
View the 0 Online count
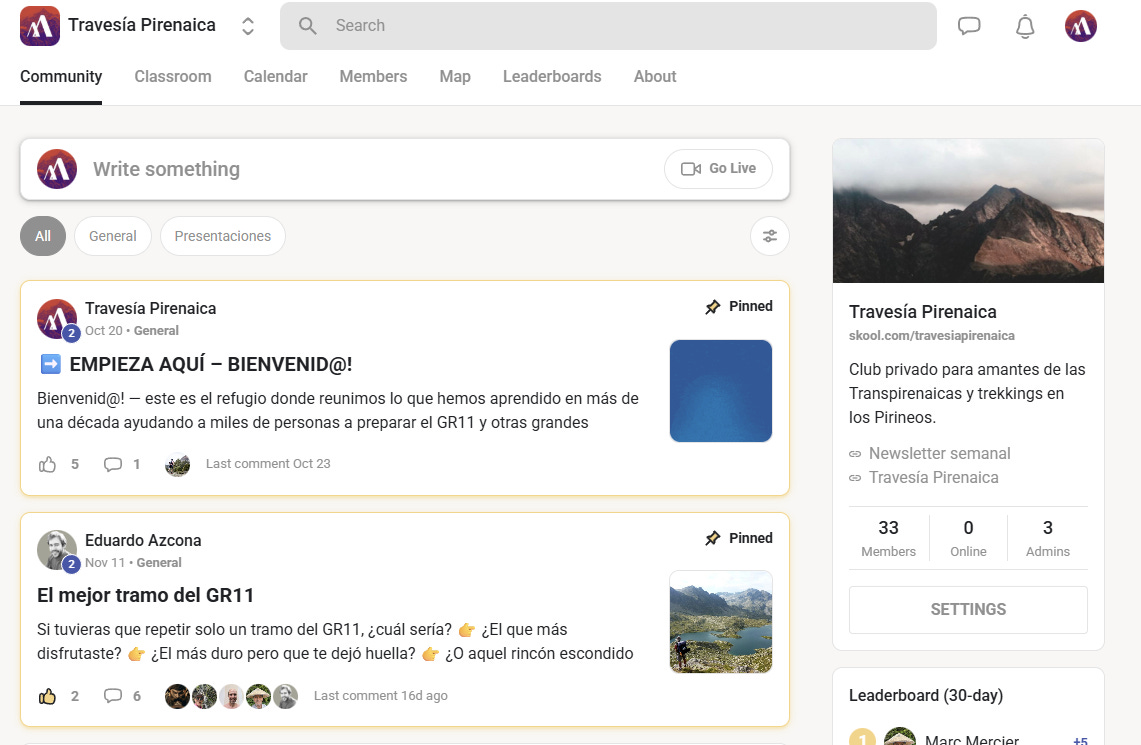click(x=968, y=538)
